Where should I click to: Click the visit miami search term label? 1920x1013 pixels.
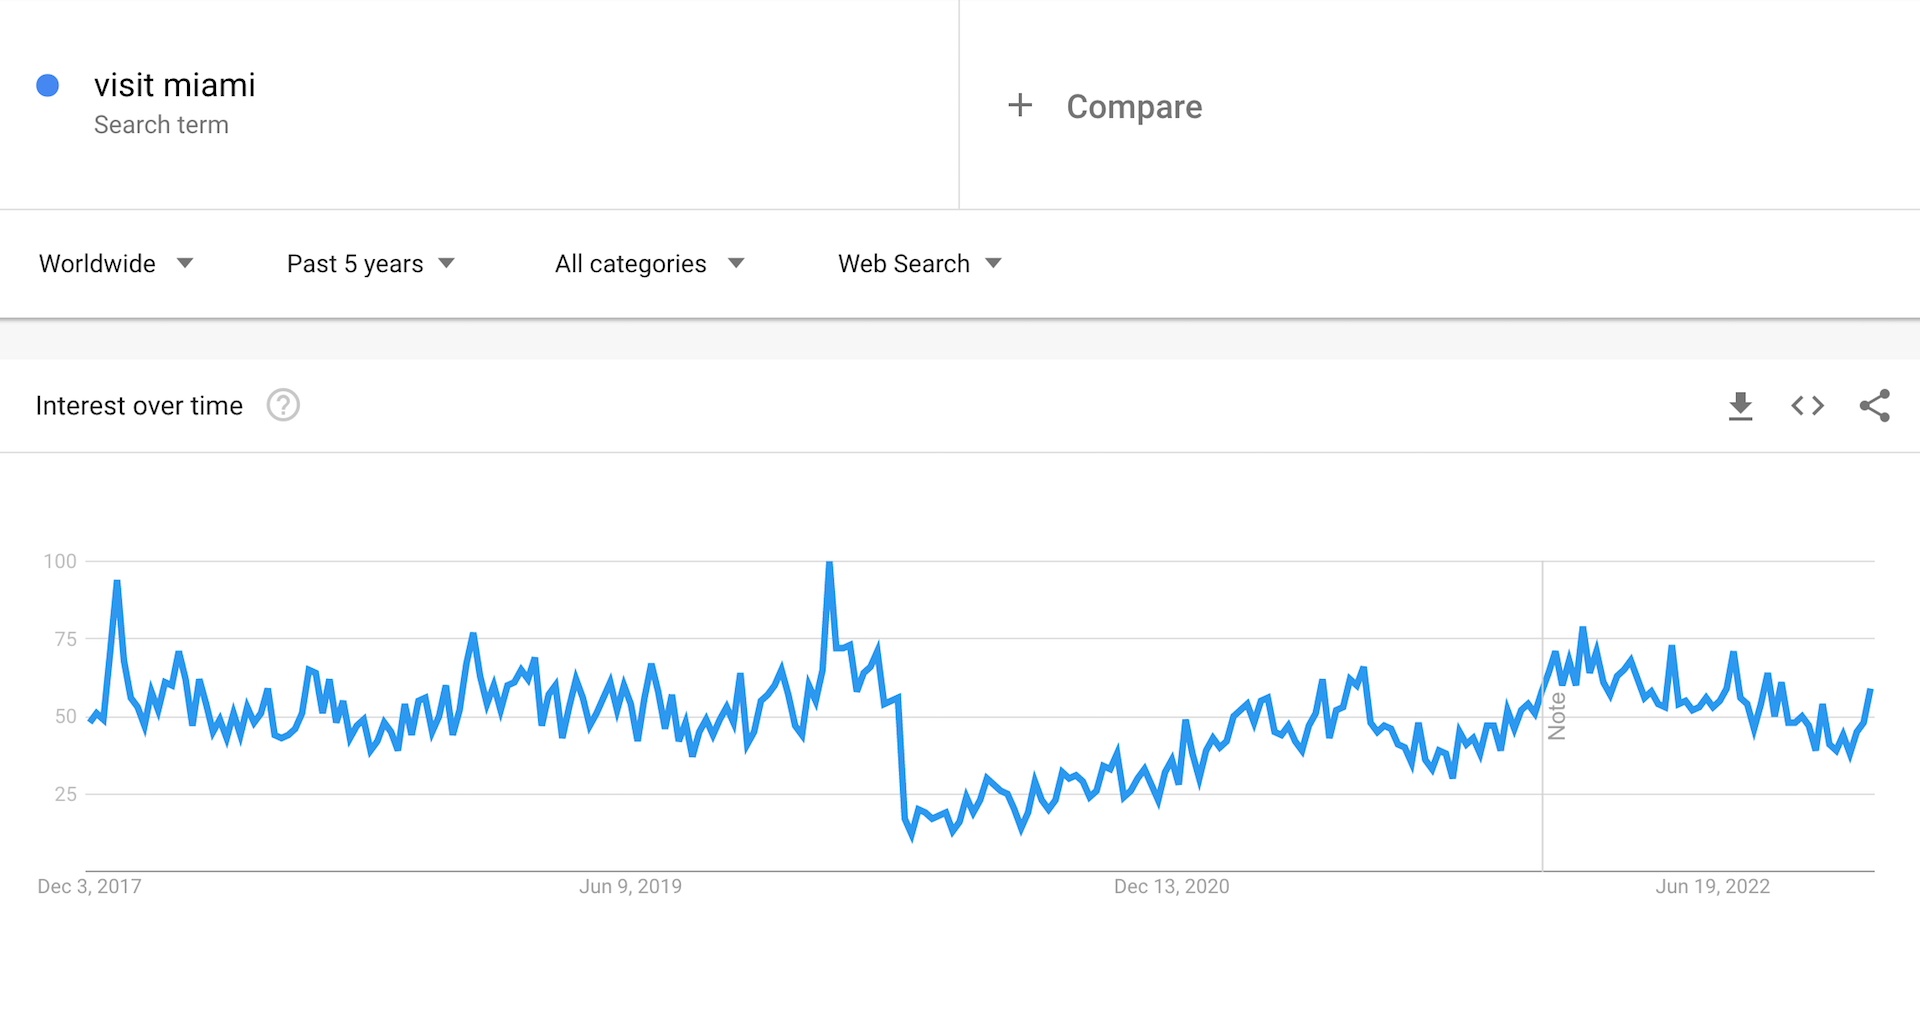(175, 85)
